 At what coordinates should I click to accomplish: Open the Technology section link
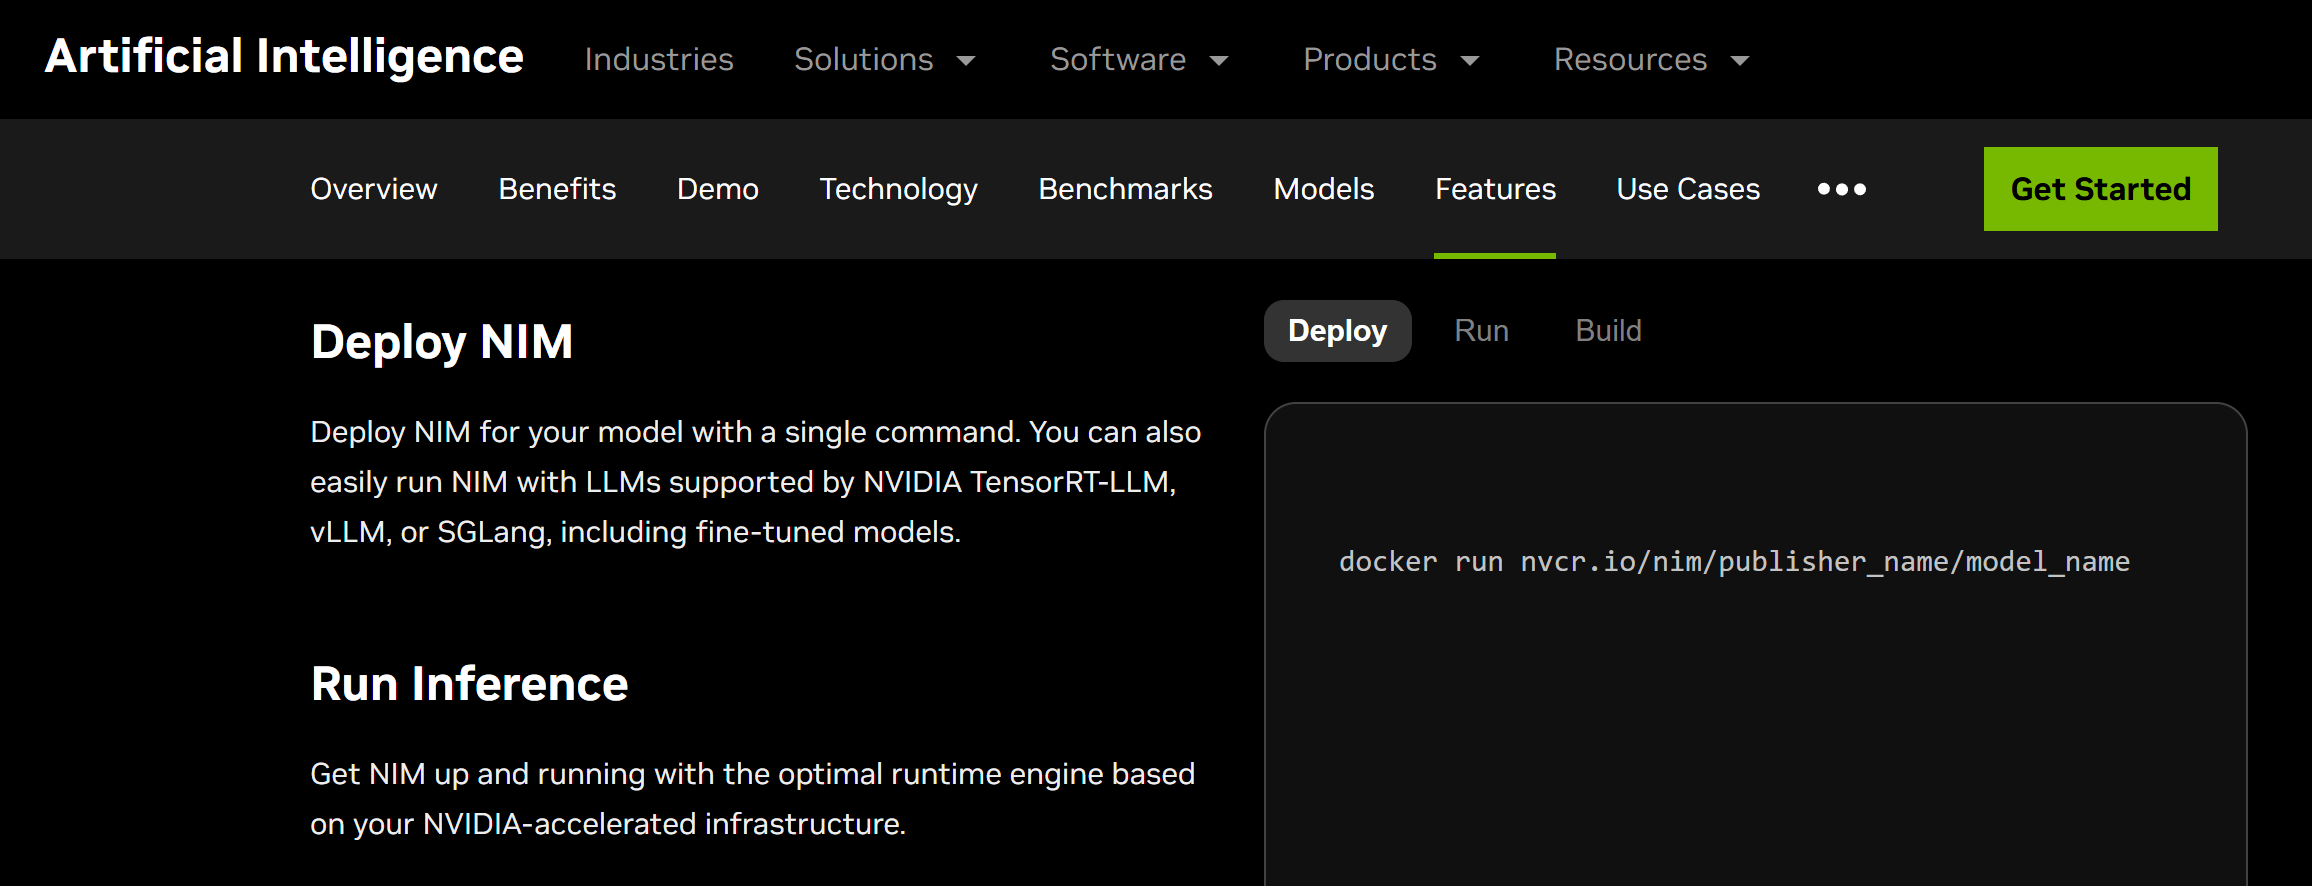click(x=898, y=189)
